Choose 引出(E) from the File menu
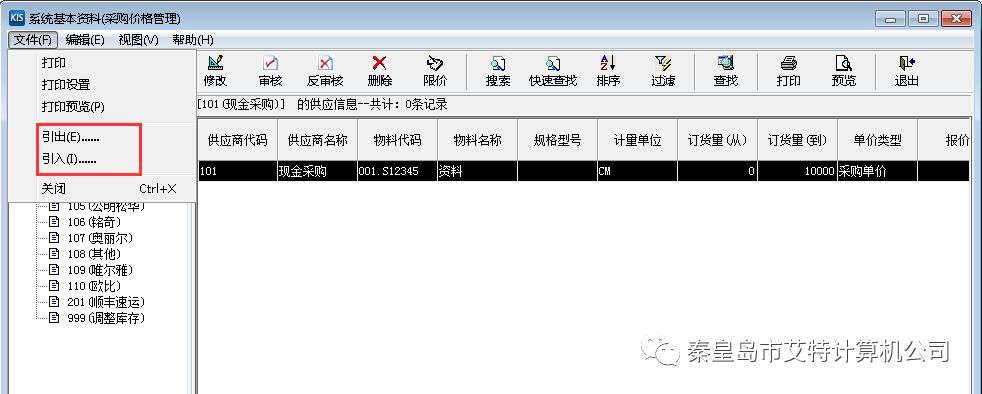Image resolution: width=982 pixels, height=394 pixels. tap(71, 138)
